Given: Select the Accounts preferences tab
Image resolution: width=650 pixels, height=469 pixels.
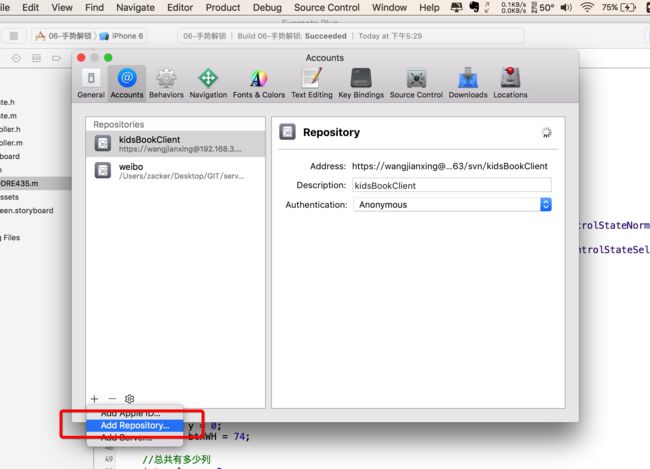Looking at the screenshot, I should [127, 84].
